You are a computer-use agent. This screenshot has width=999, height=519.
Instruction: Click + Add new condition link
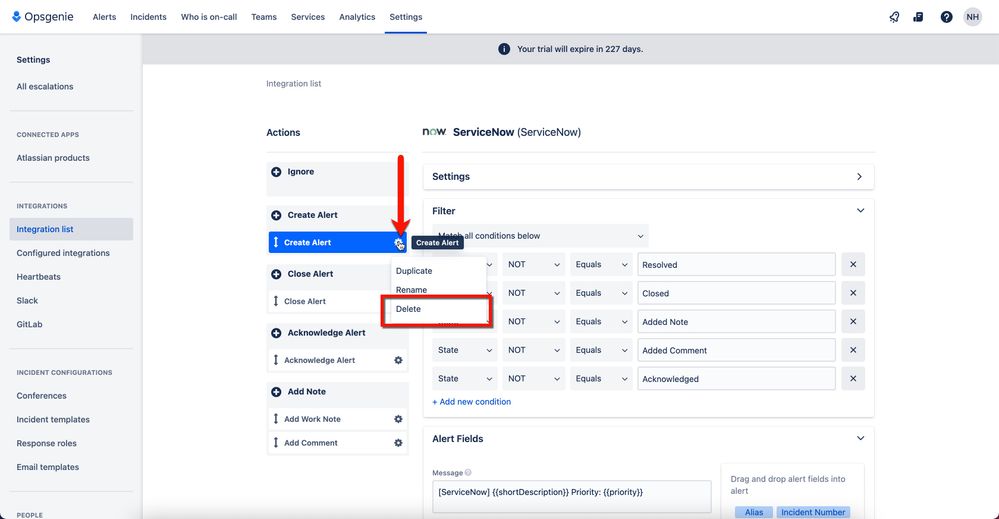tap(471, 402)
